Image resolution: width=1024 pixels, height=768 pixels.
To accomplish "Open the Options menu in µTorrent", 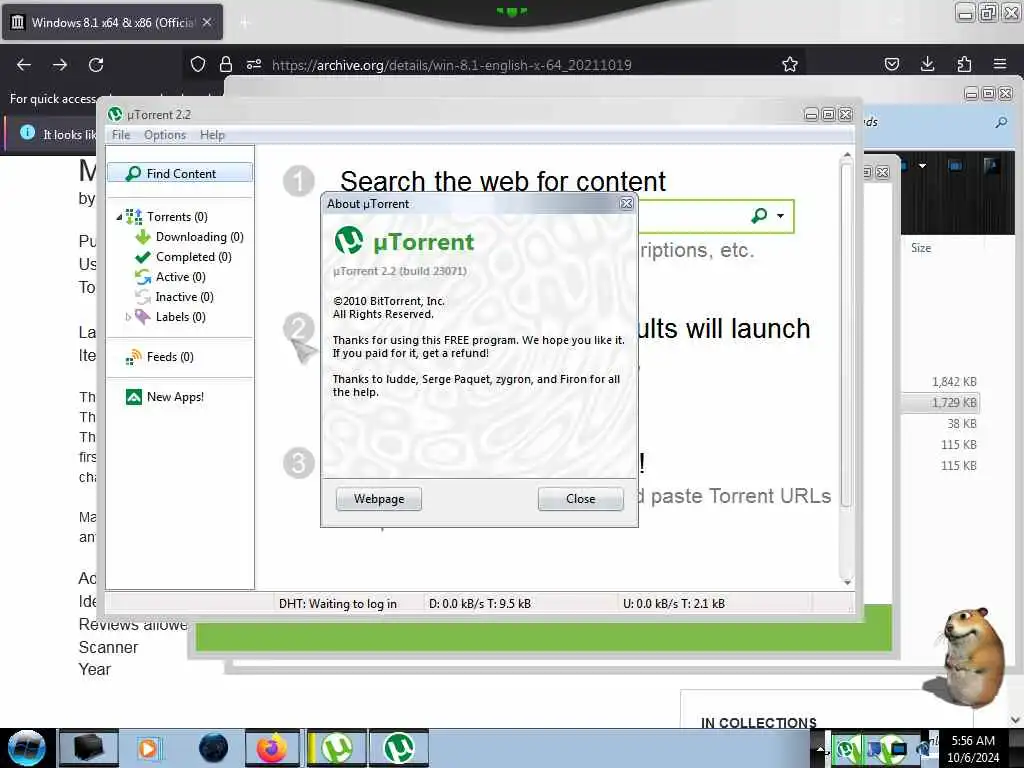I will (x=165, y=135).
